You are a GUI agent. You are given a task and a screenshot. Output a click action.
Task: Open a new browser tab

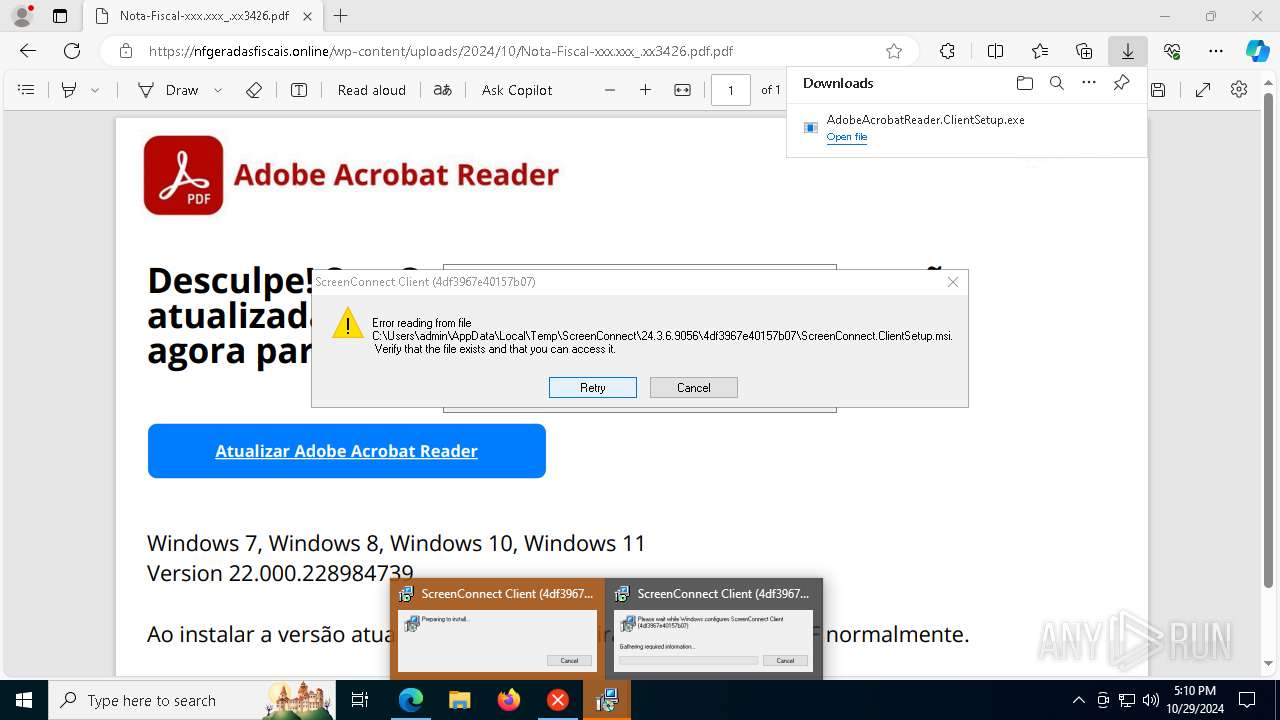coord(341,16)
